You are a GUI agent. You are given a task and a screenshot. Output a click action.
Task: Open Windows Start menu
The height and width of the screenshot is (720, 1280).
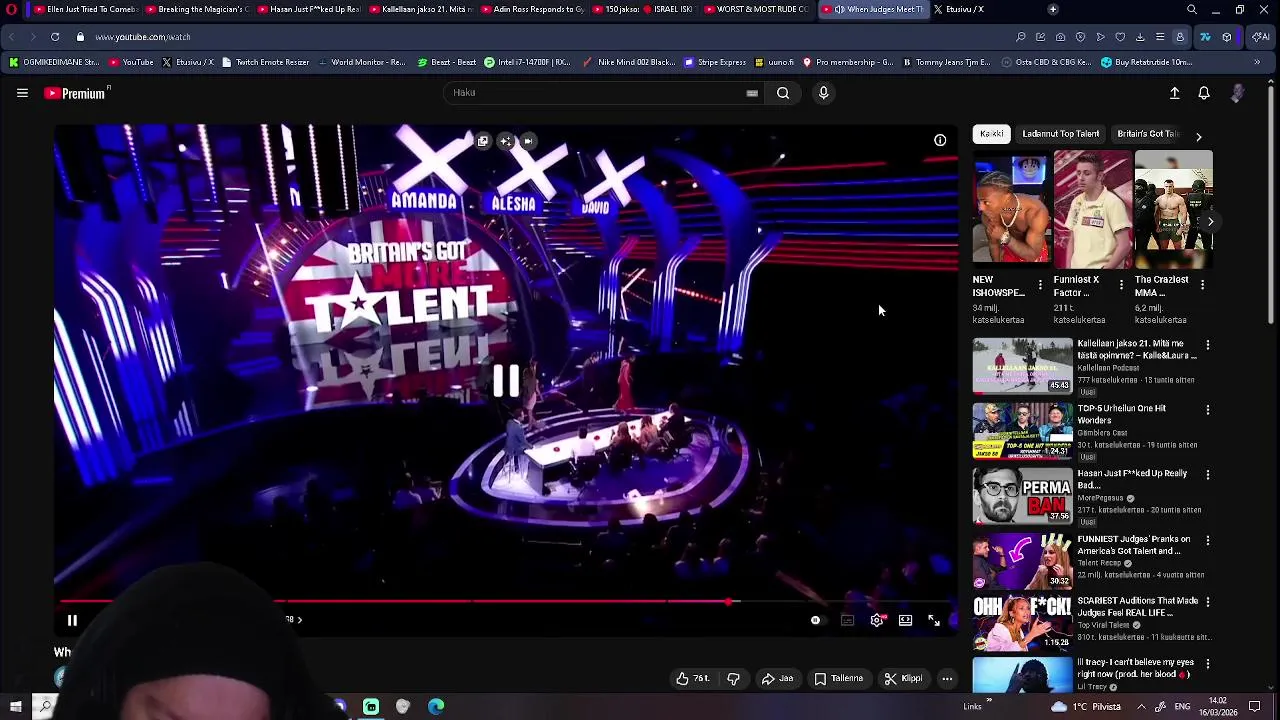15,707
